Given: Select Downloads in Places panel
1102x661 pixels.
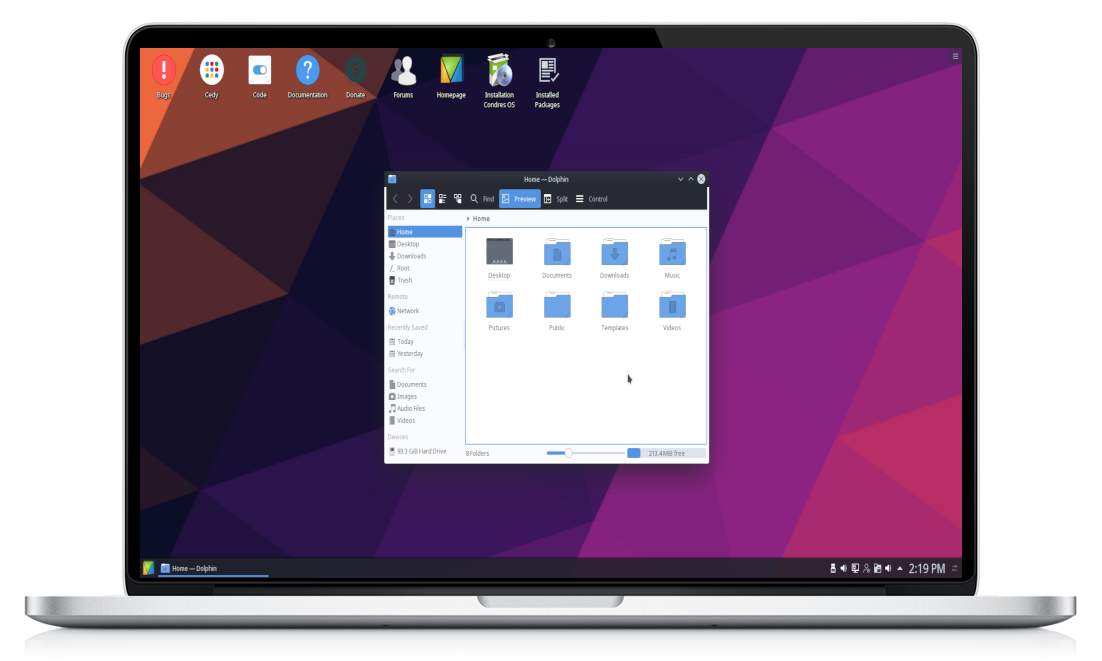Looking at the screenshot, I should tap(424, 256).
